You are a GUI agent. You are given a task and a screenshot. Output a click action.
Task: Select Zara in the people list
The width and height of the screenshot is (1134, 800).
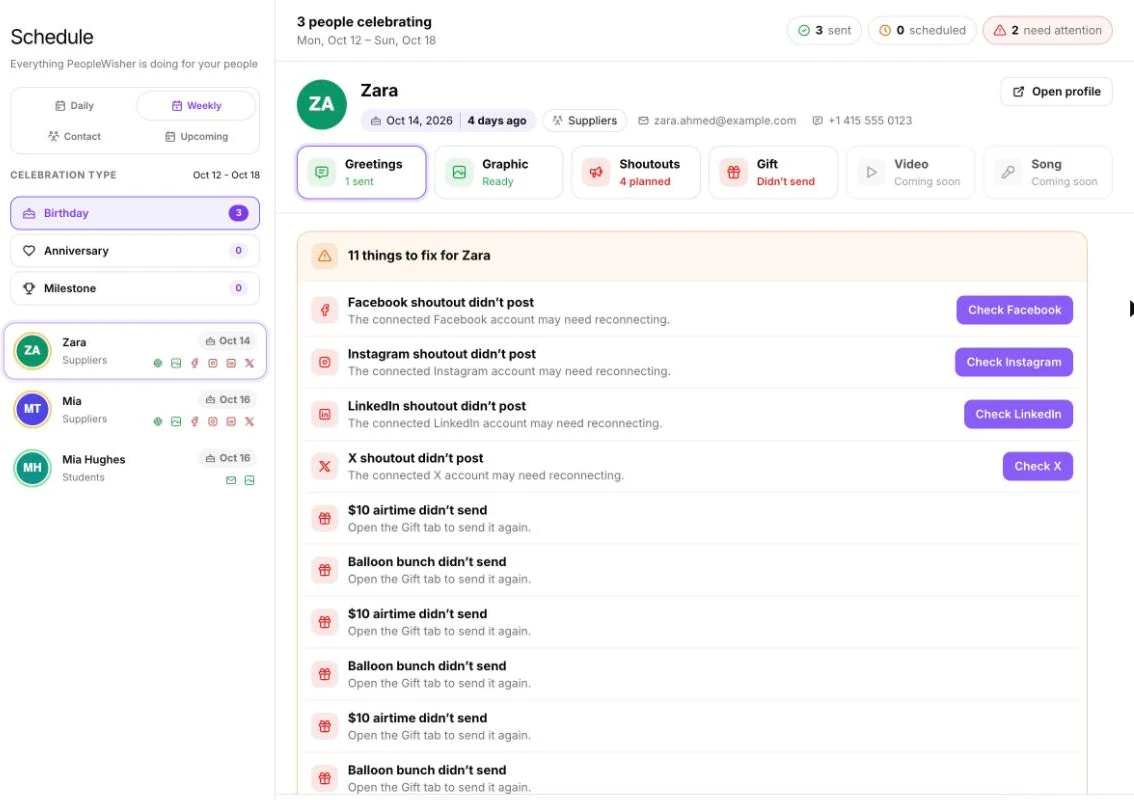[x=135, y=351]
